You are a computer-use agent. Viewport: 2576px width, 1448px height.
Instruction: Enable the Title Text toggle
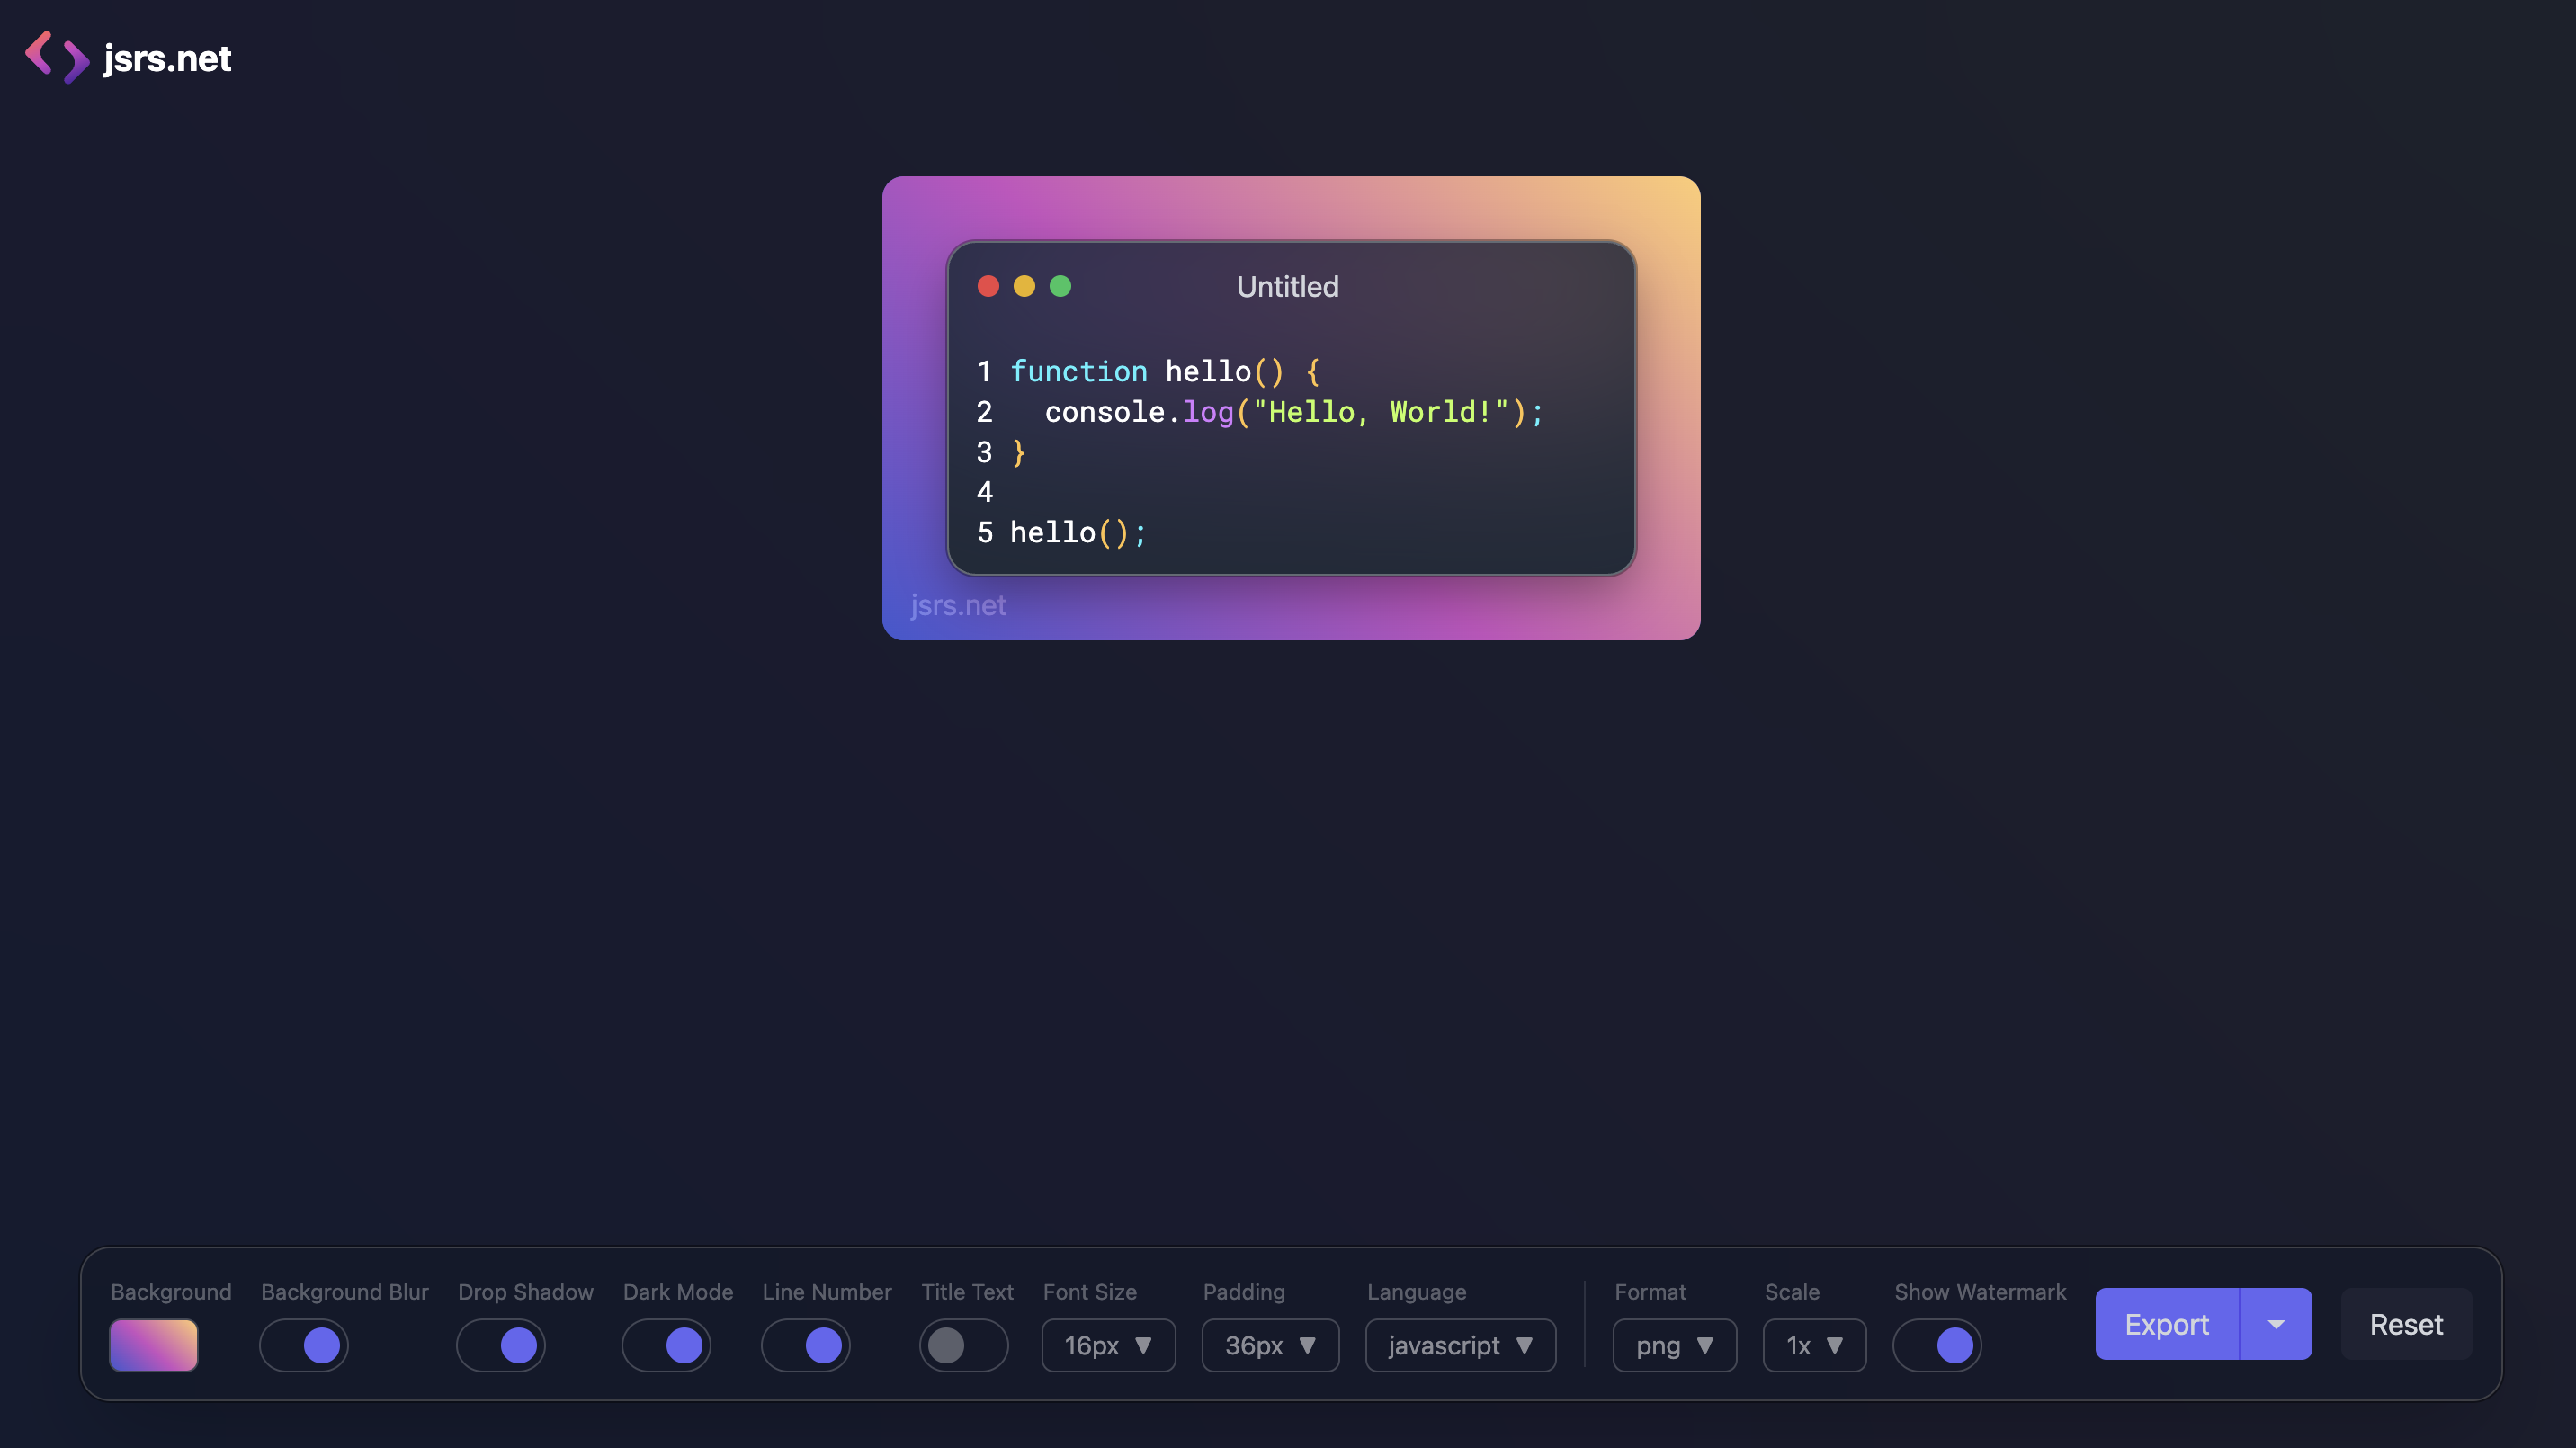coord(963,1345)
